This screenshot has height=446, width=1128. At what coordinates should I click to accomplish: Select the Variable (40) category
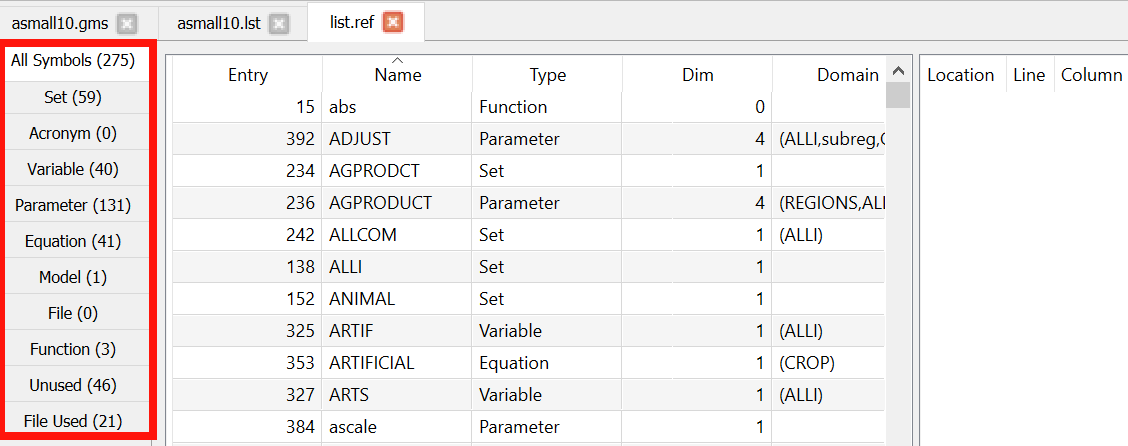pos(73,169)
